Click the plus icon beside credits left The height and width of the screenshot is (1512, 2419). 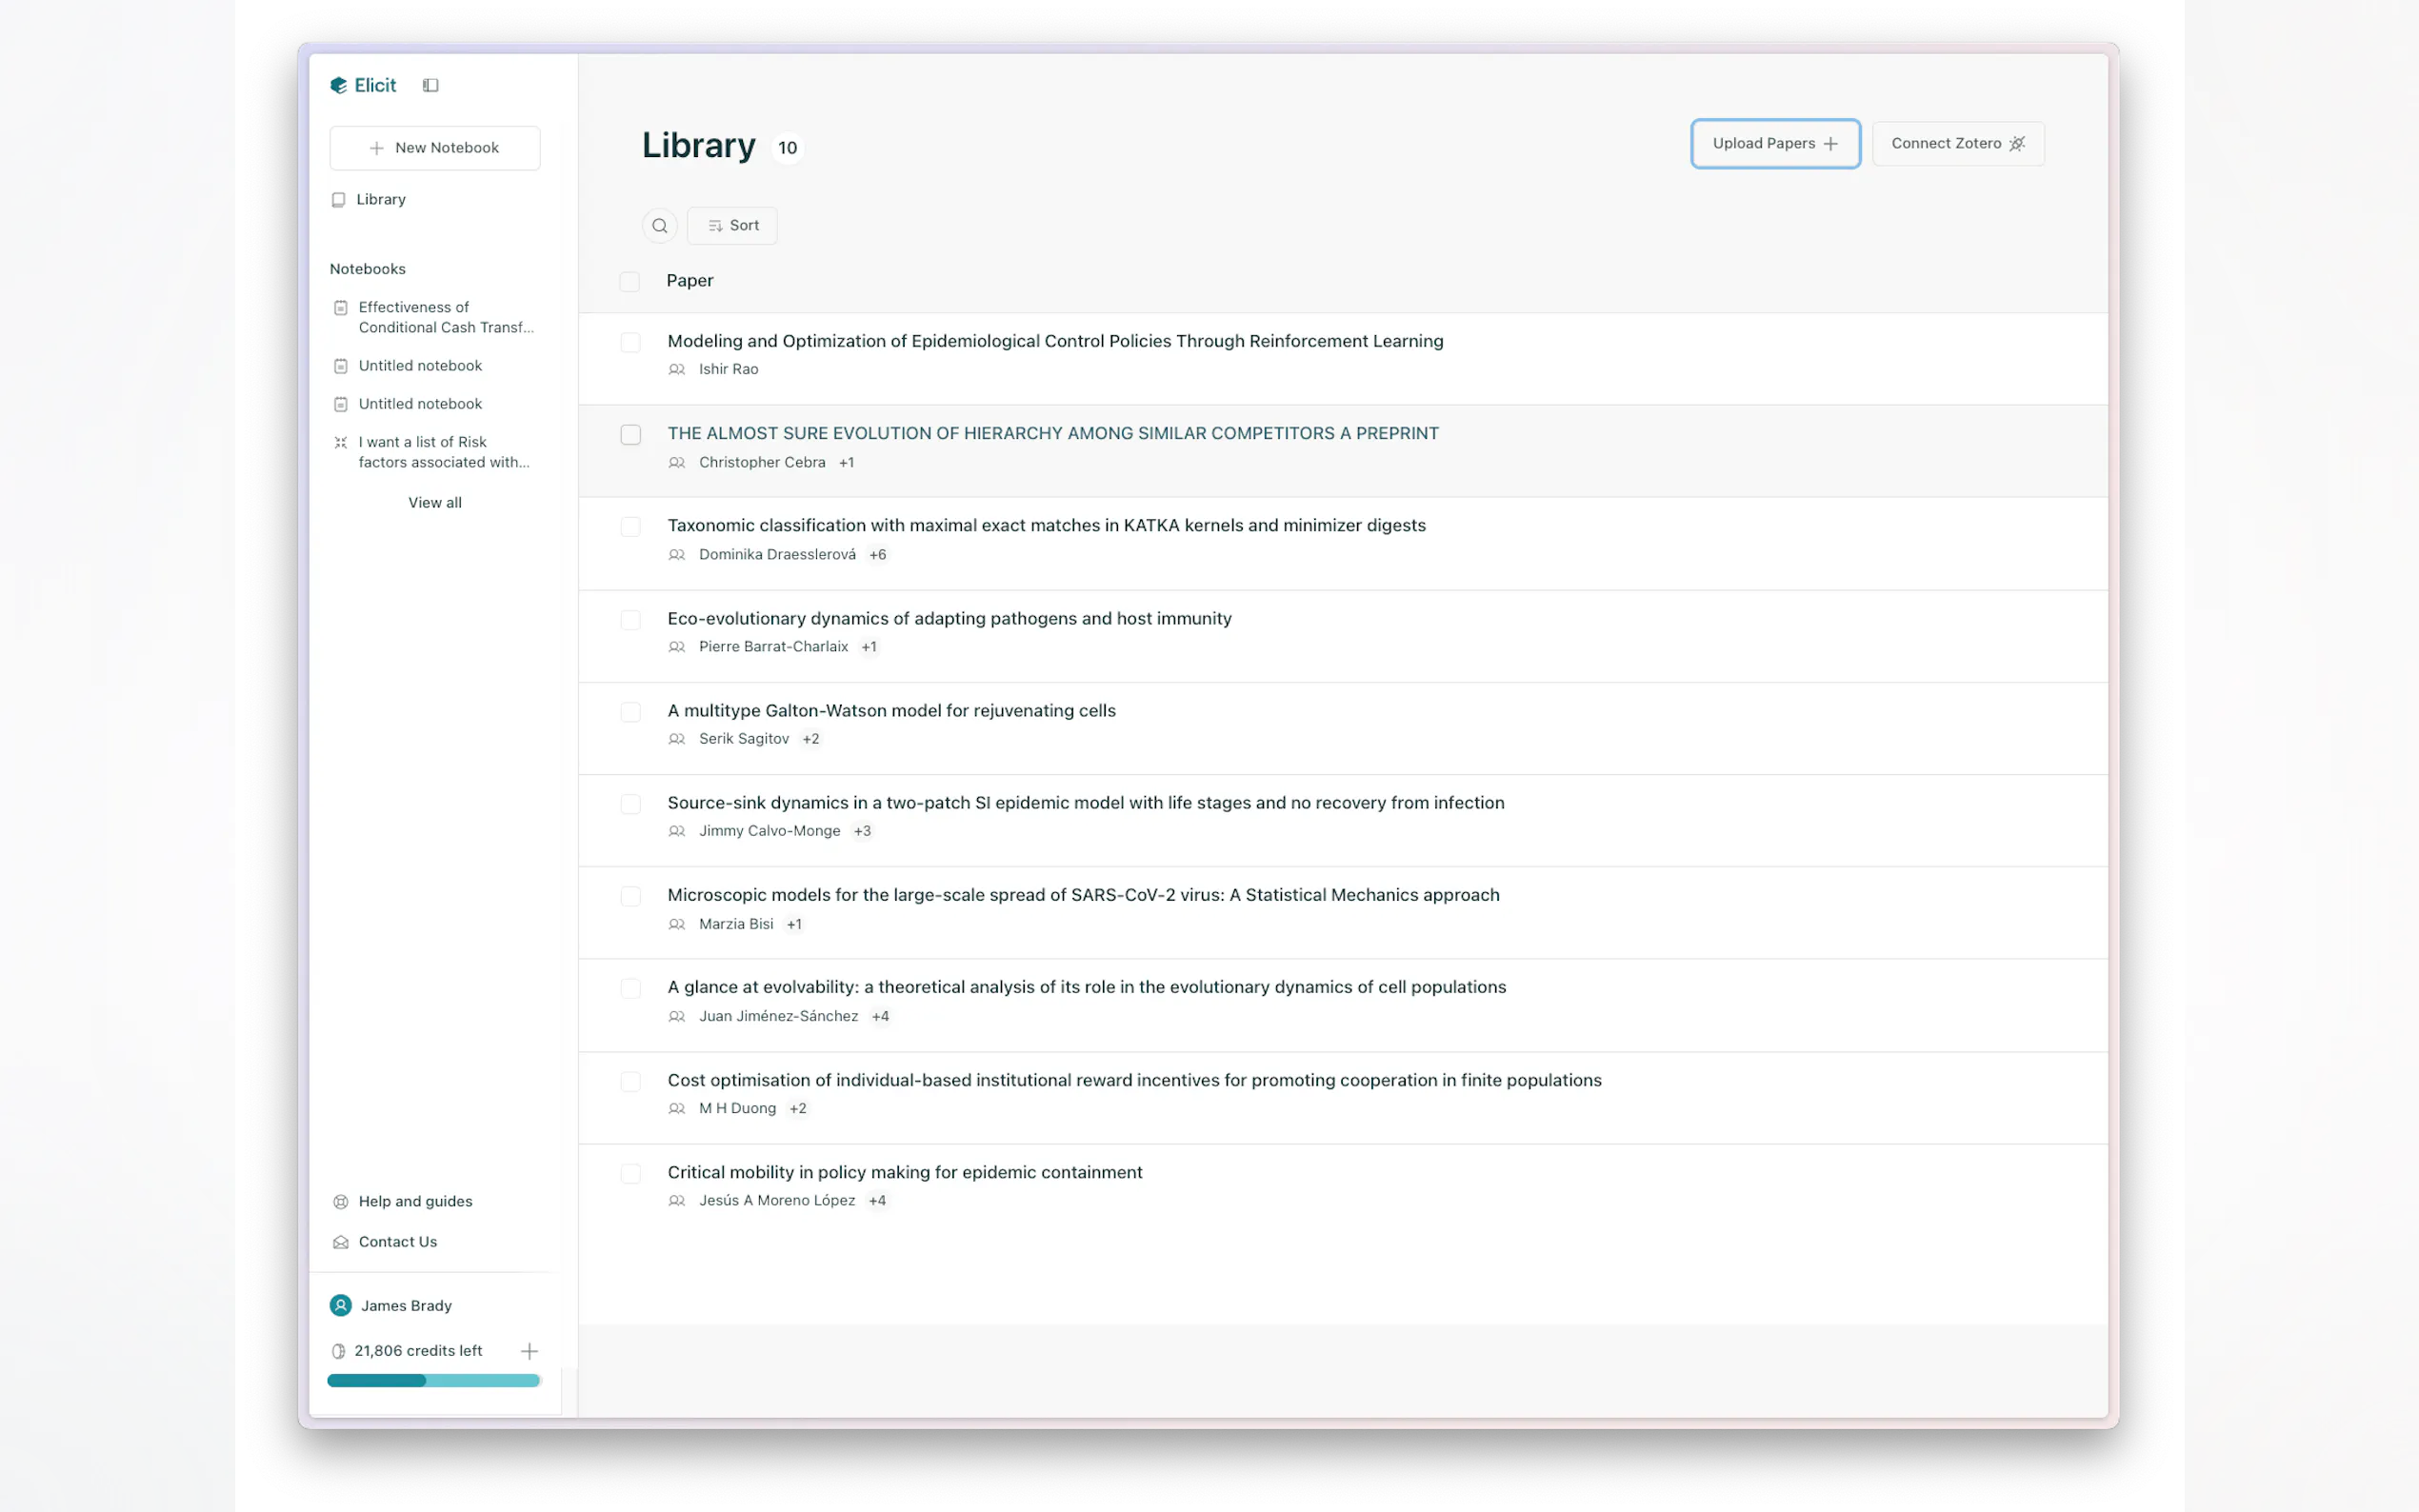pos(529,1351)
